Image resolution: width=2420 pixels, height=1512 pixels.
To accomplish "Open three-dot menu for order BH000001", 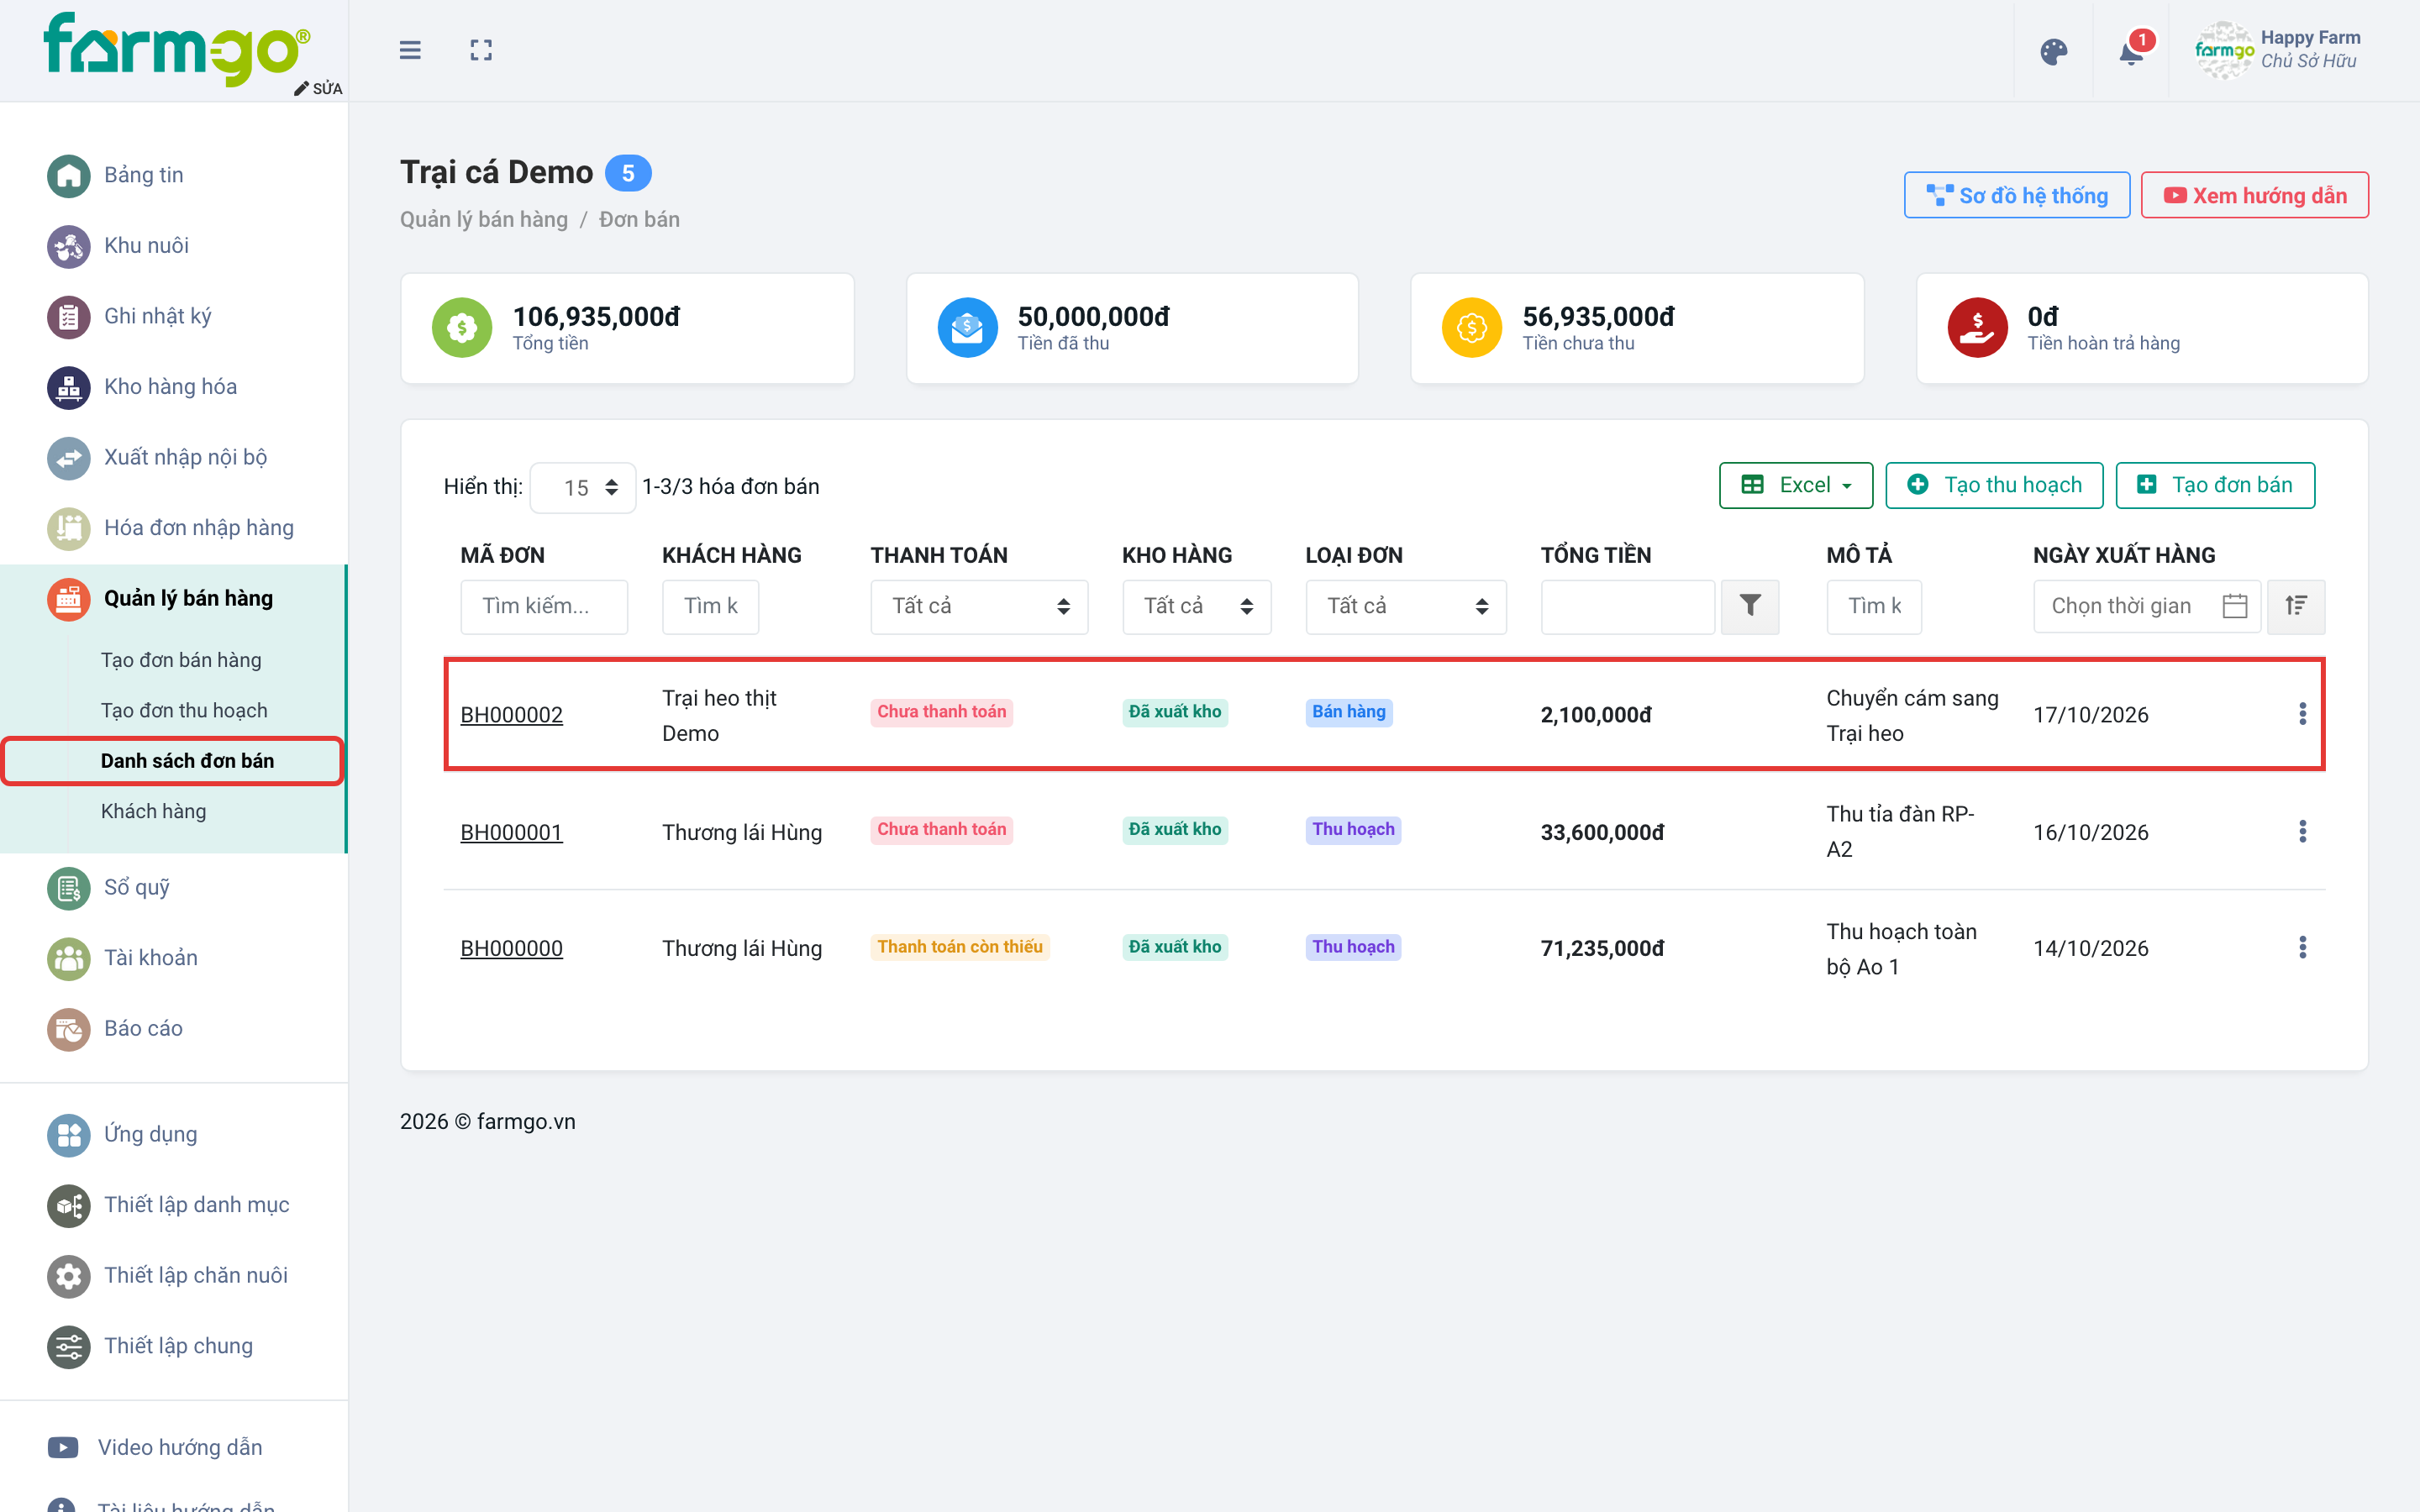I will (x=2302, y=831).
